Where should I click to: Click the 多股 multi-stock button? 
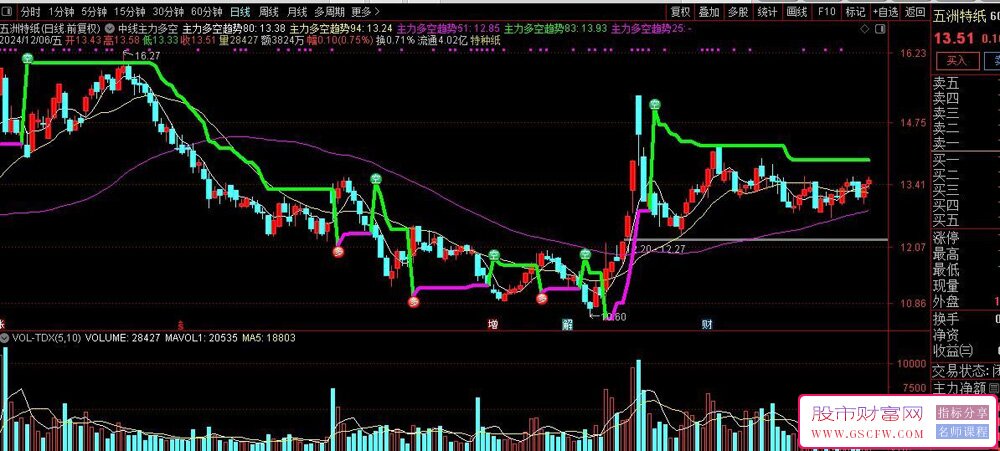coord(738,11)
